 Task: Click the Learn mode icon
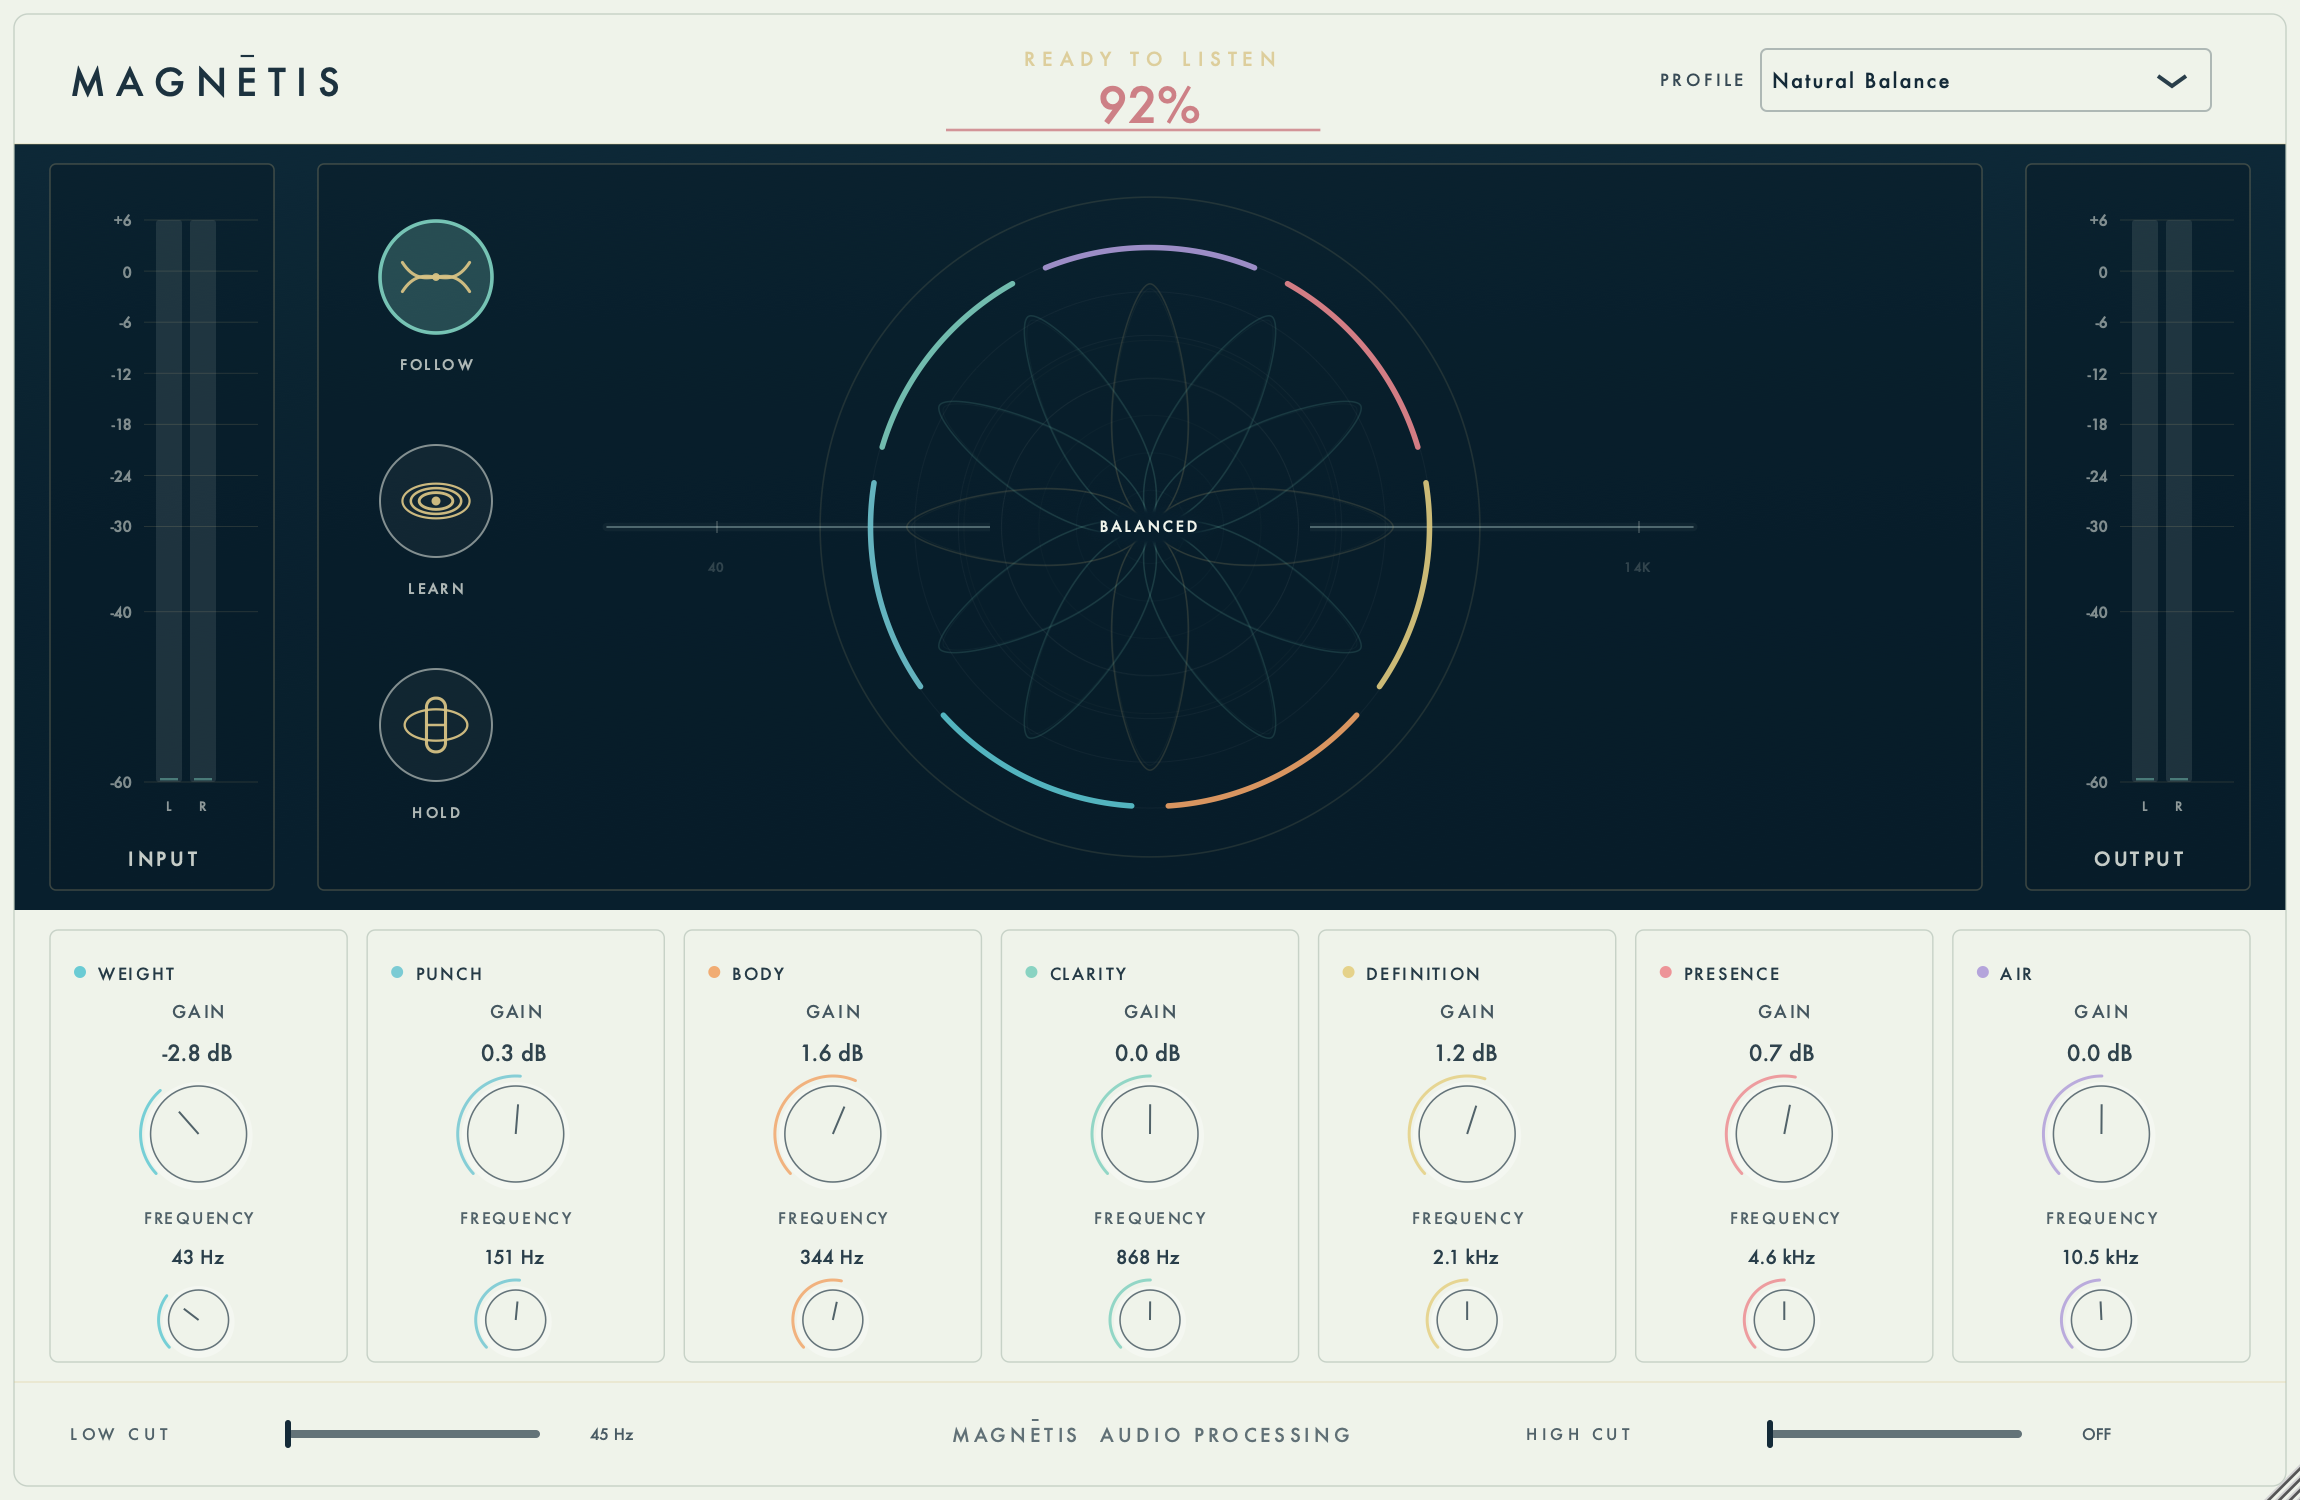(x=436, y=501)
